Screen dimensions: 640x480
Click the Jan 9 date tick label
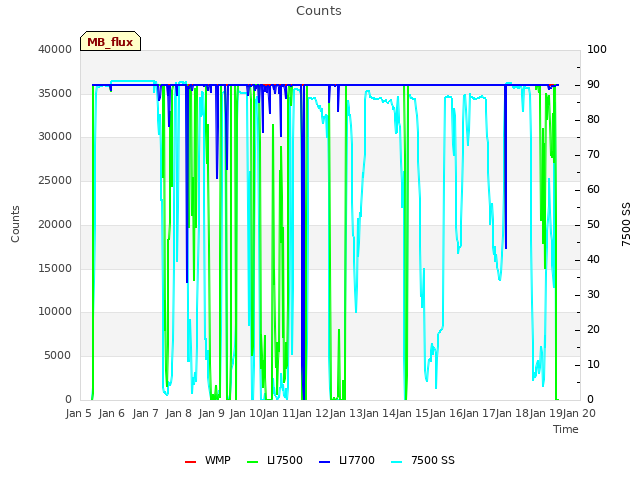coord(211,413)
